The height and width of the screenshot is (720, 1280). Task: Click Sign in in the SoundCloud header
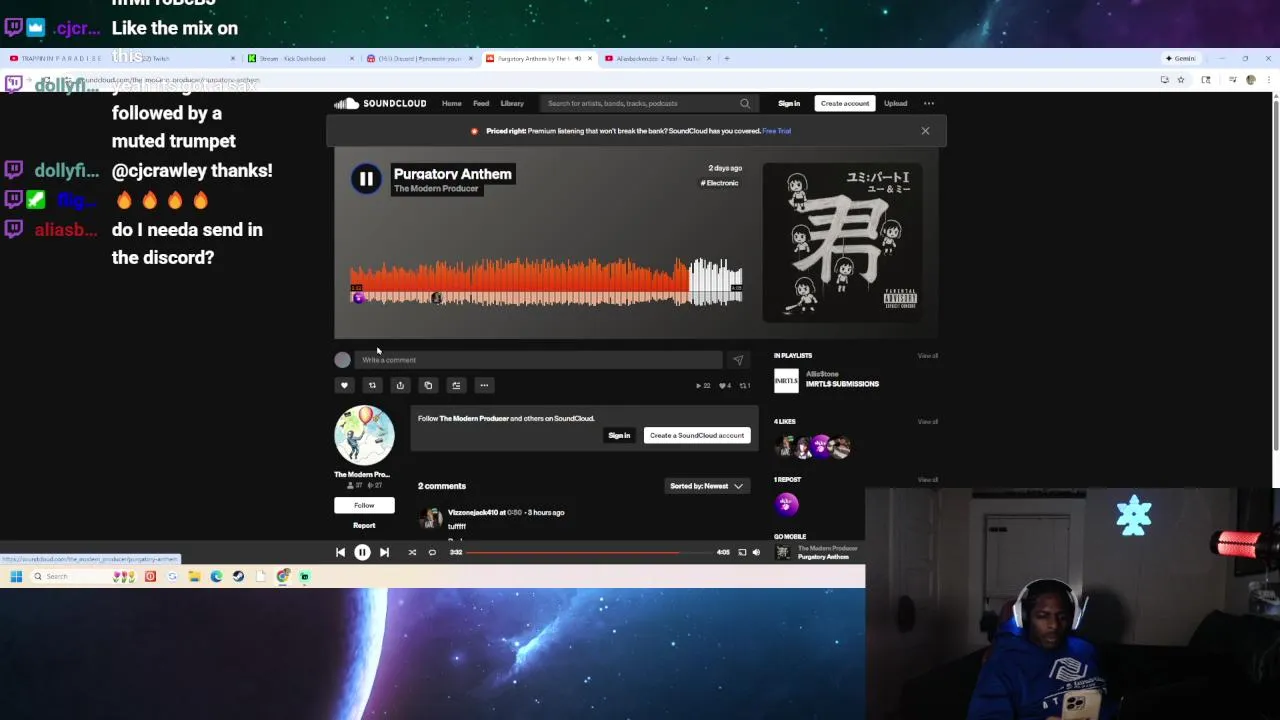(789, 103)
